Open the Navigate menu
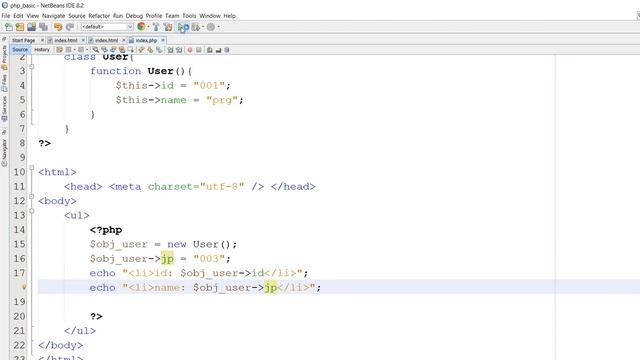This screenshot has width=640, height=360. [53, 16]
